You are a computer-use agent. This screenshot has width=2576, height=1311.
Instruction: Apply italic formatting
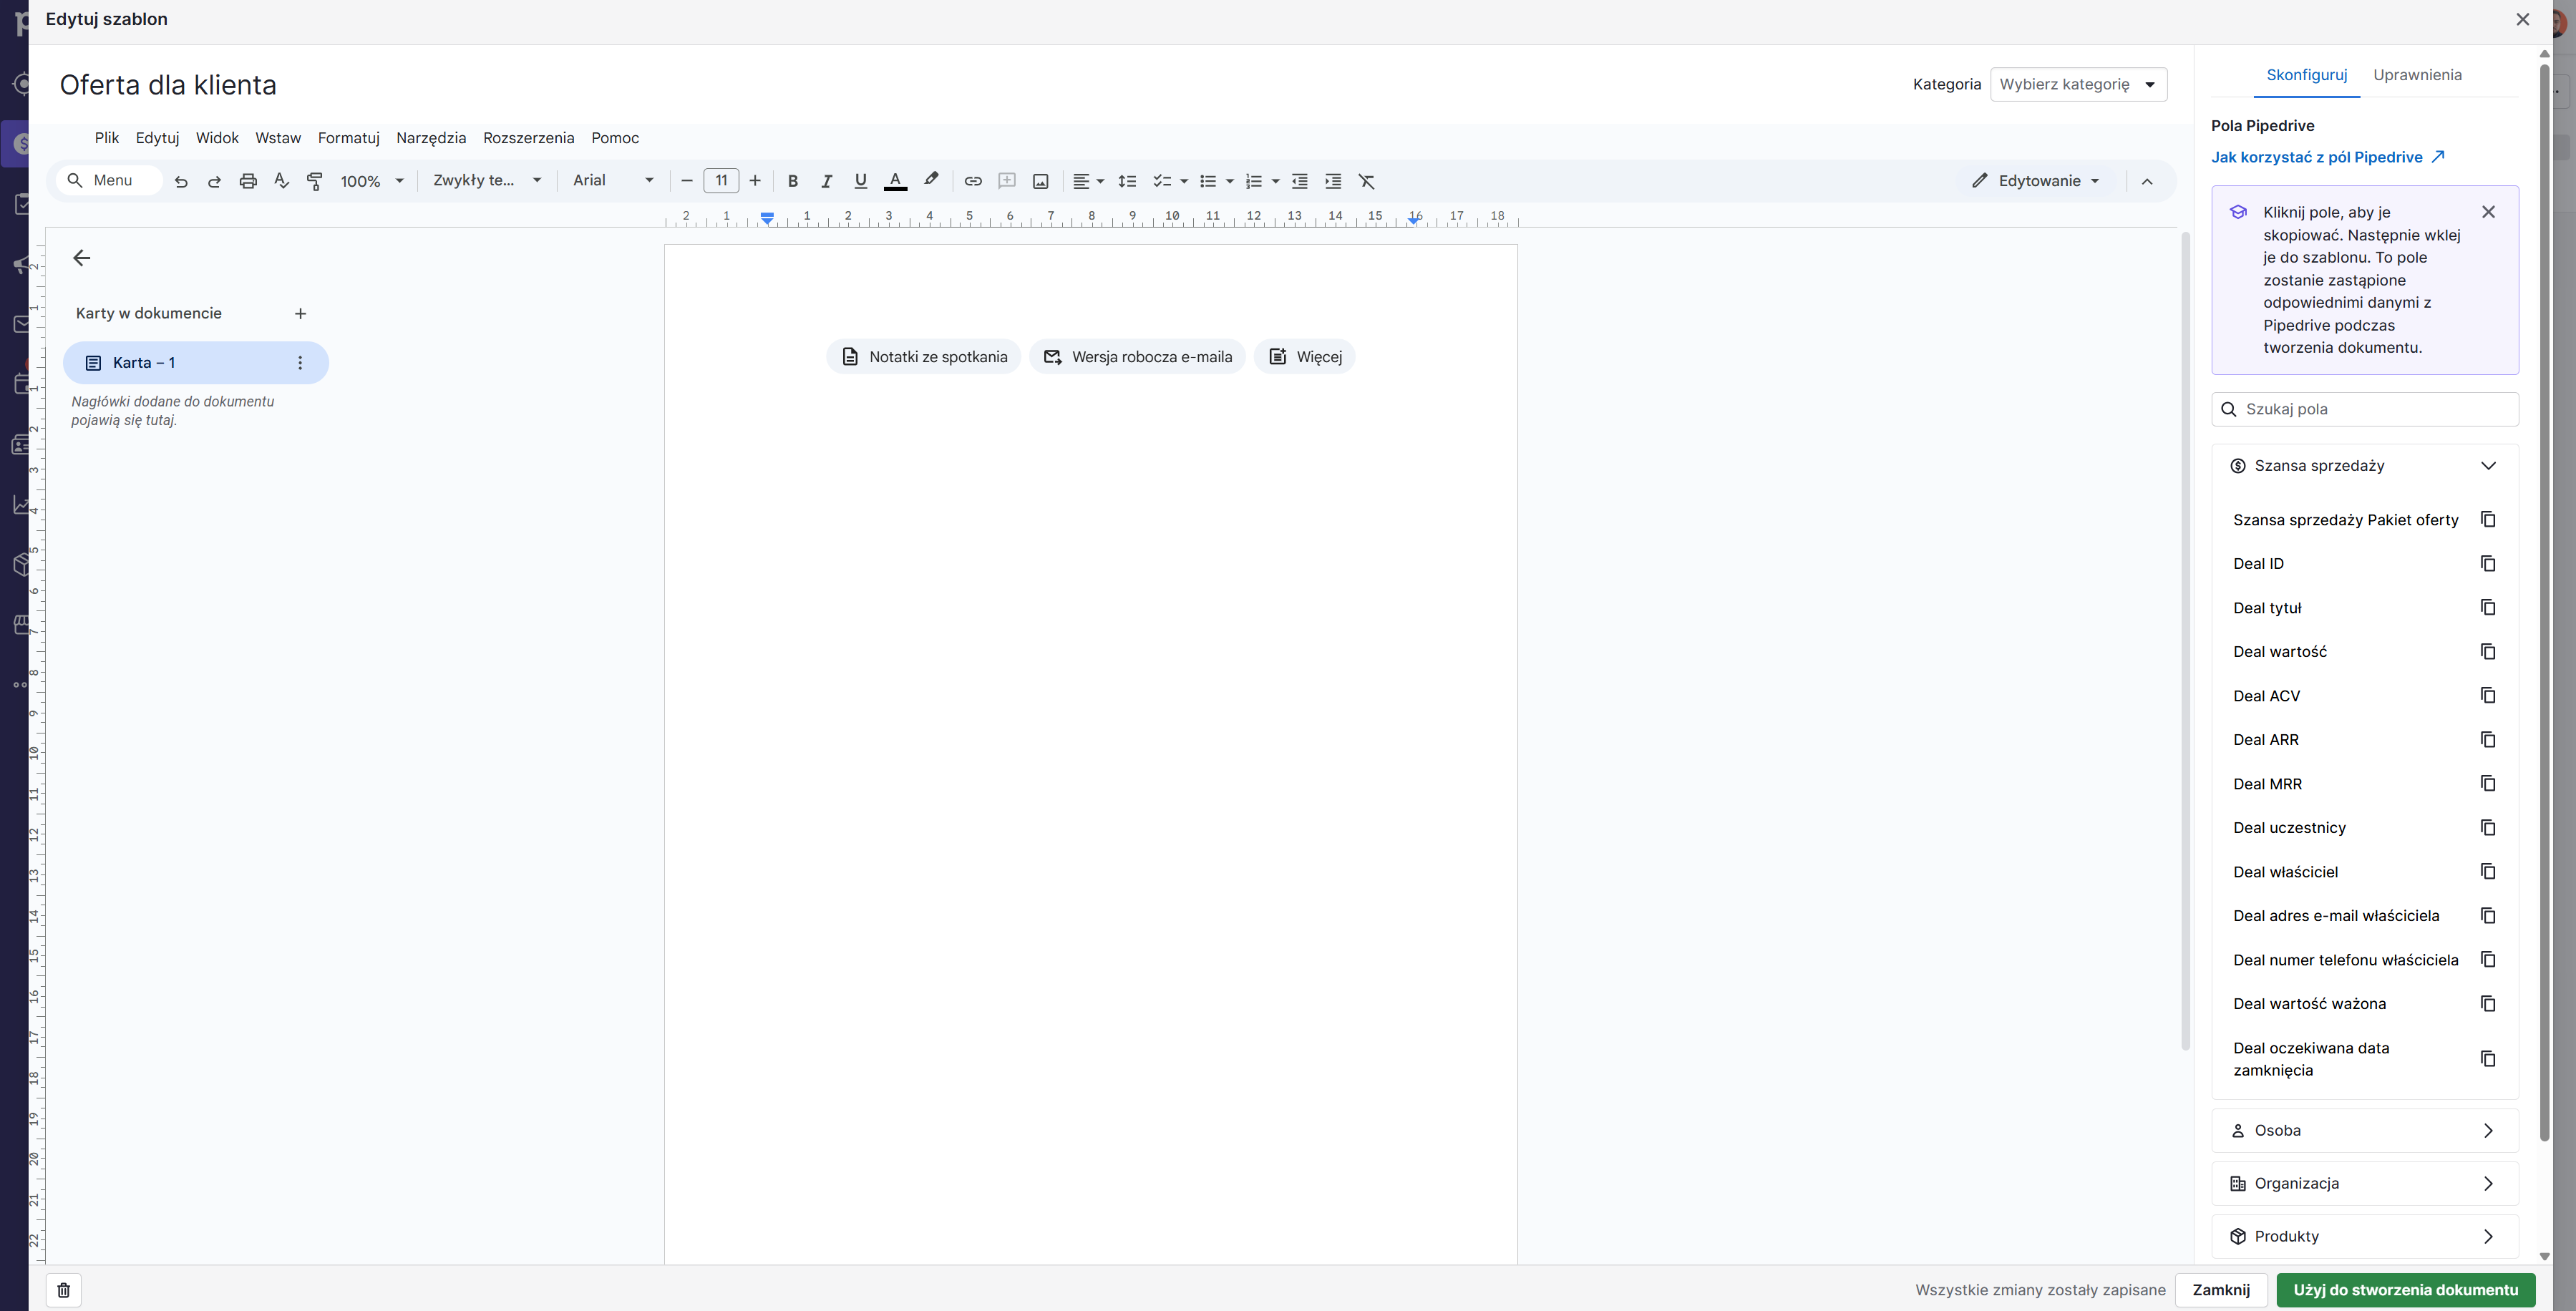click(827, 181)
